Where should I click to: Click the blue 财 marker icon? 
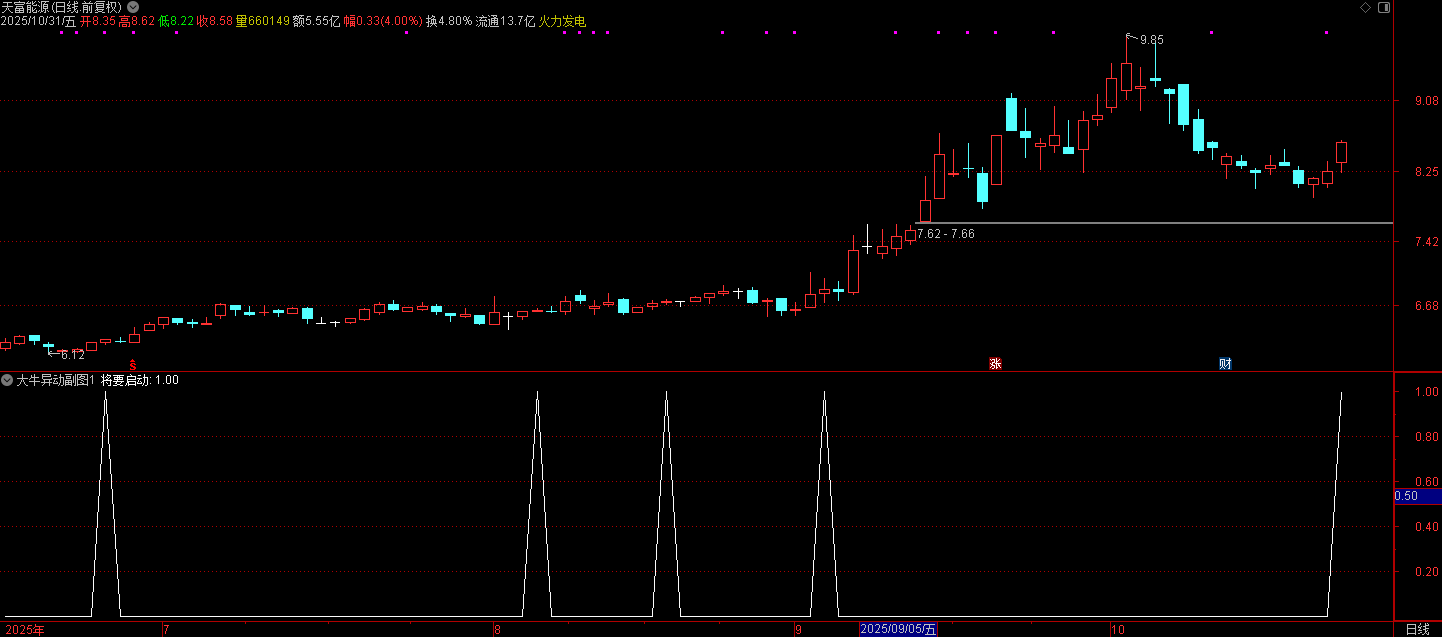click(x=1225, y=364)
